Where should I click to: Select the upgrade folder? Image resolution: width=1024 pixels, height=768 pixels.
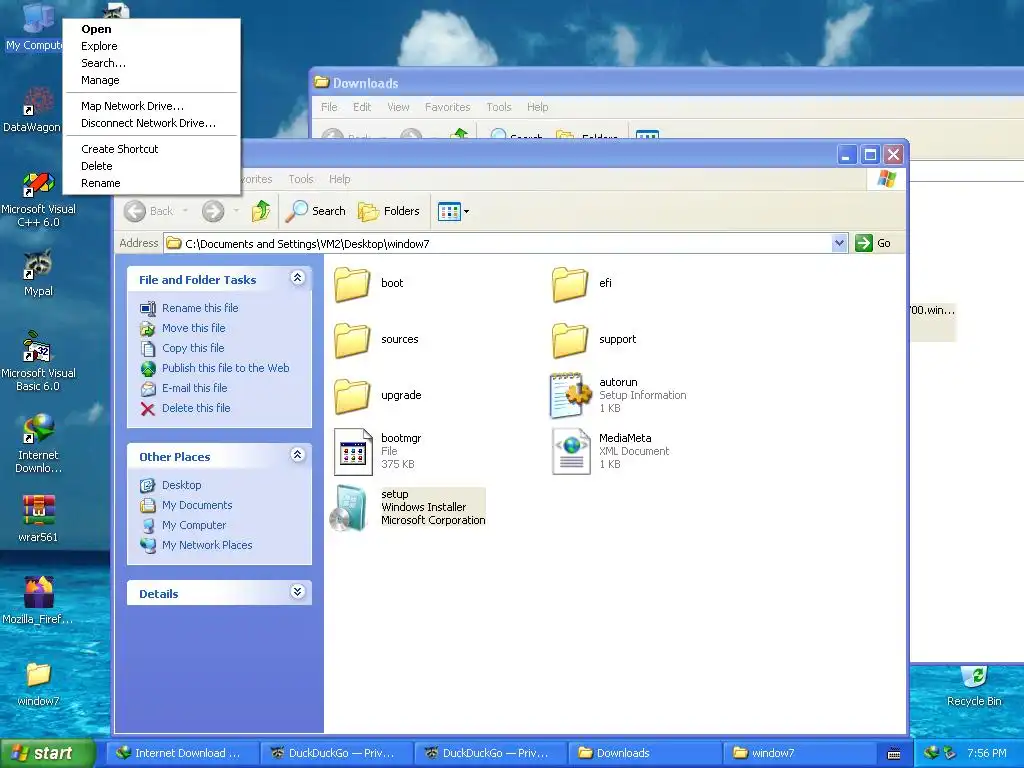point(377,396)
